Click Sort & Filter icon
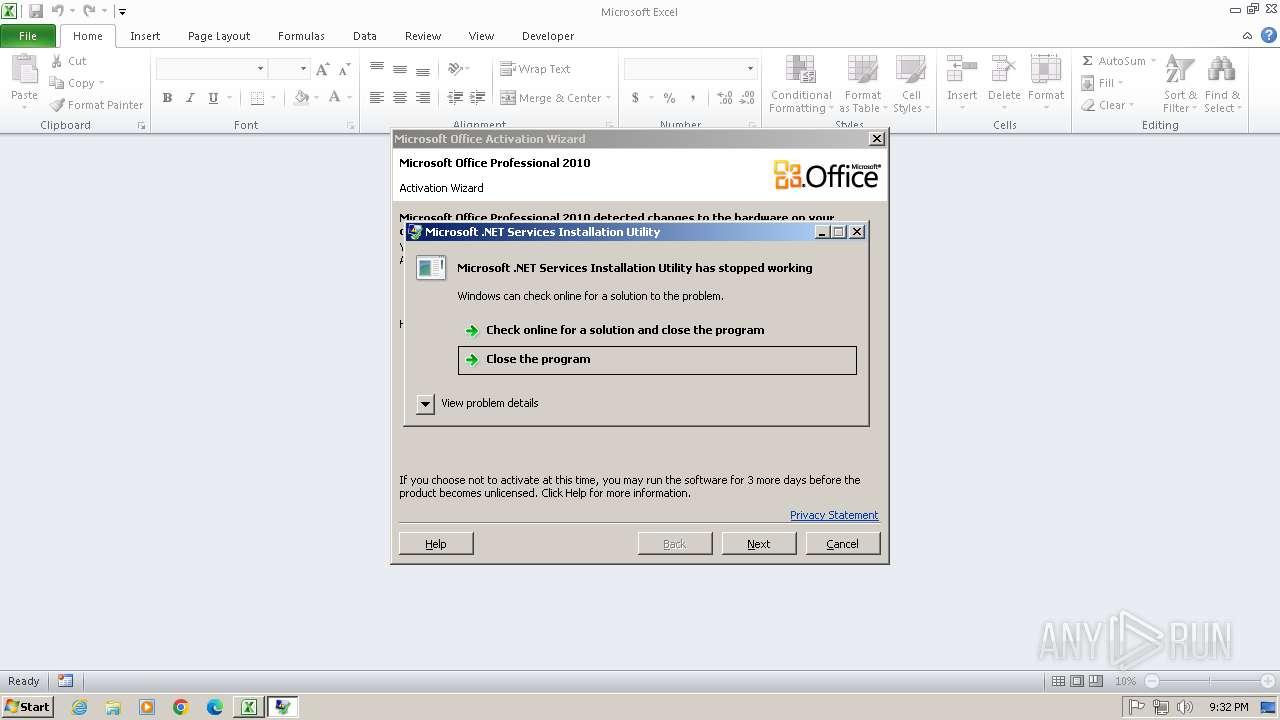Screen dimensions: 1280x720 [1180, 70]
